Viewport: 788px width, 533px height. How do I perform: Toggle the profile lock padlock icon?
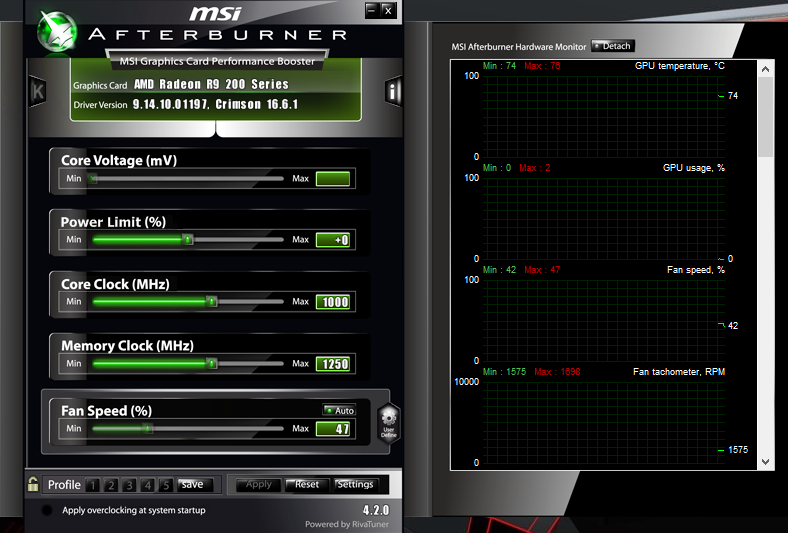tap(33, 484)
